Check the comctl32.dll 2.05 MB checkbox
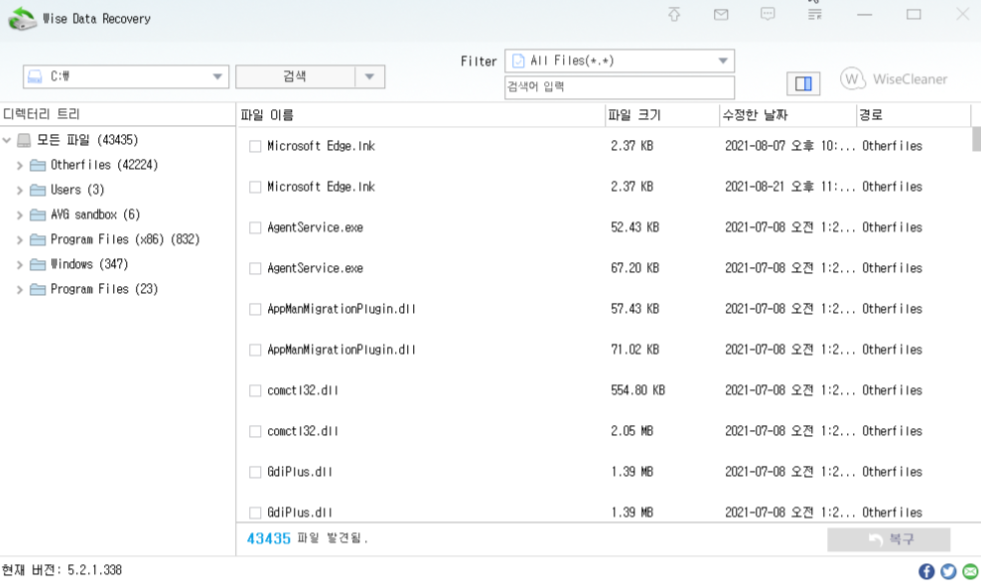Screen dimensions: 981x584 [x=255, y=431]
